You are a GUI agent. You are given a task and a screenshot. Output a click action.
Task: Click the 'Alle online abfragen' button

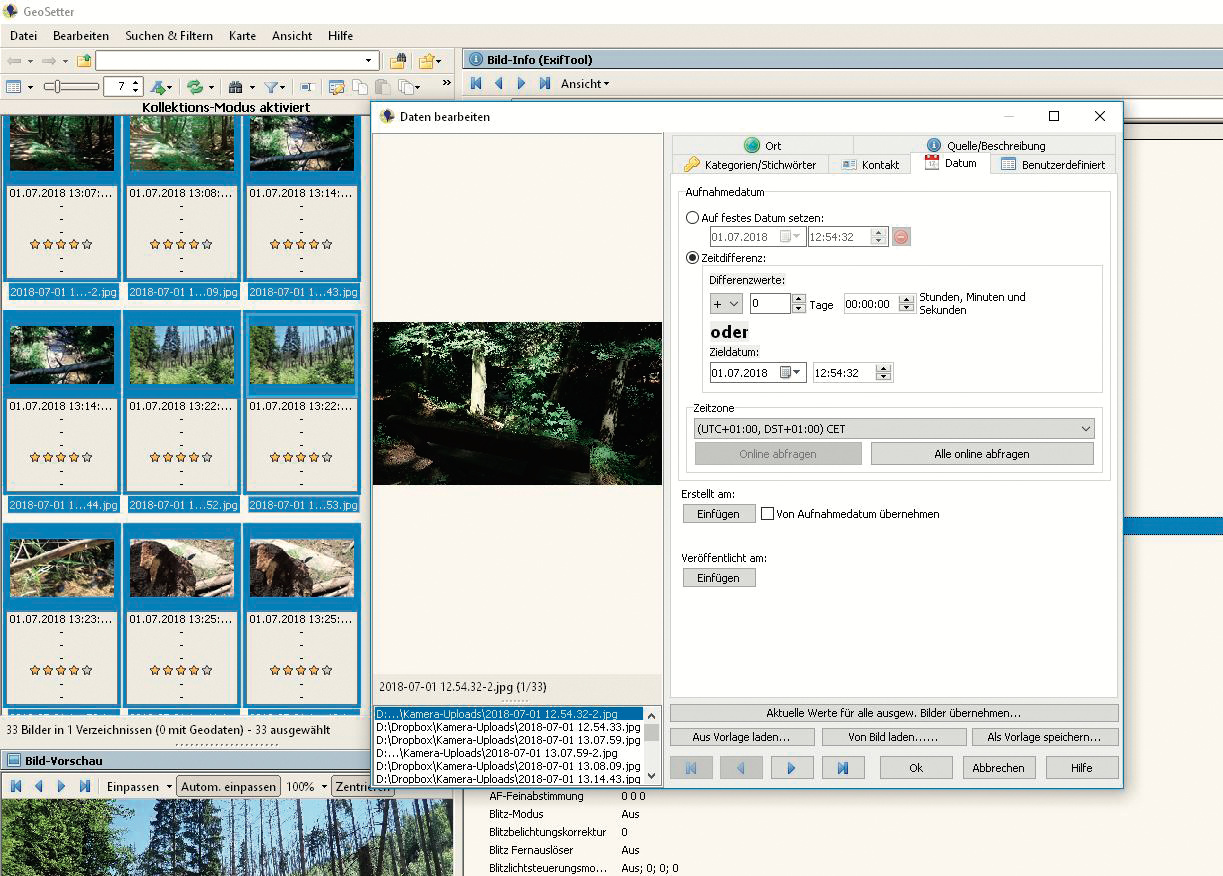coord(981,454)
